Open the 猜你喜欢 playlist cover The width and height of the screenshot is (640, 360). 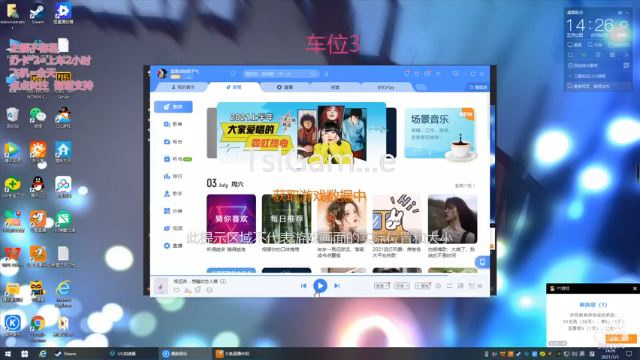pyautogui.click(x=231, y=219)
